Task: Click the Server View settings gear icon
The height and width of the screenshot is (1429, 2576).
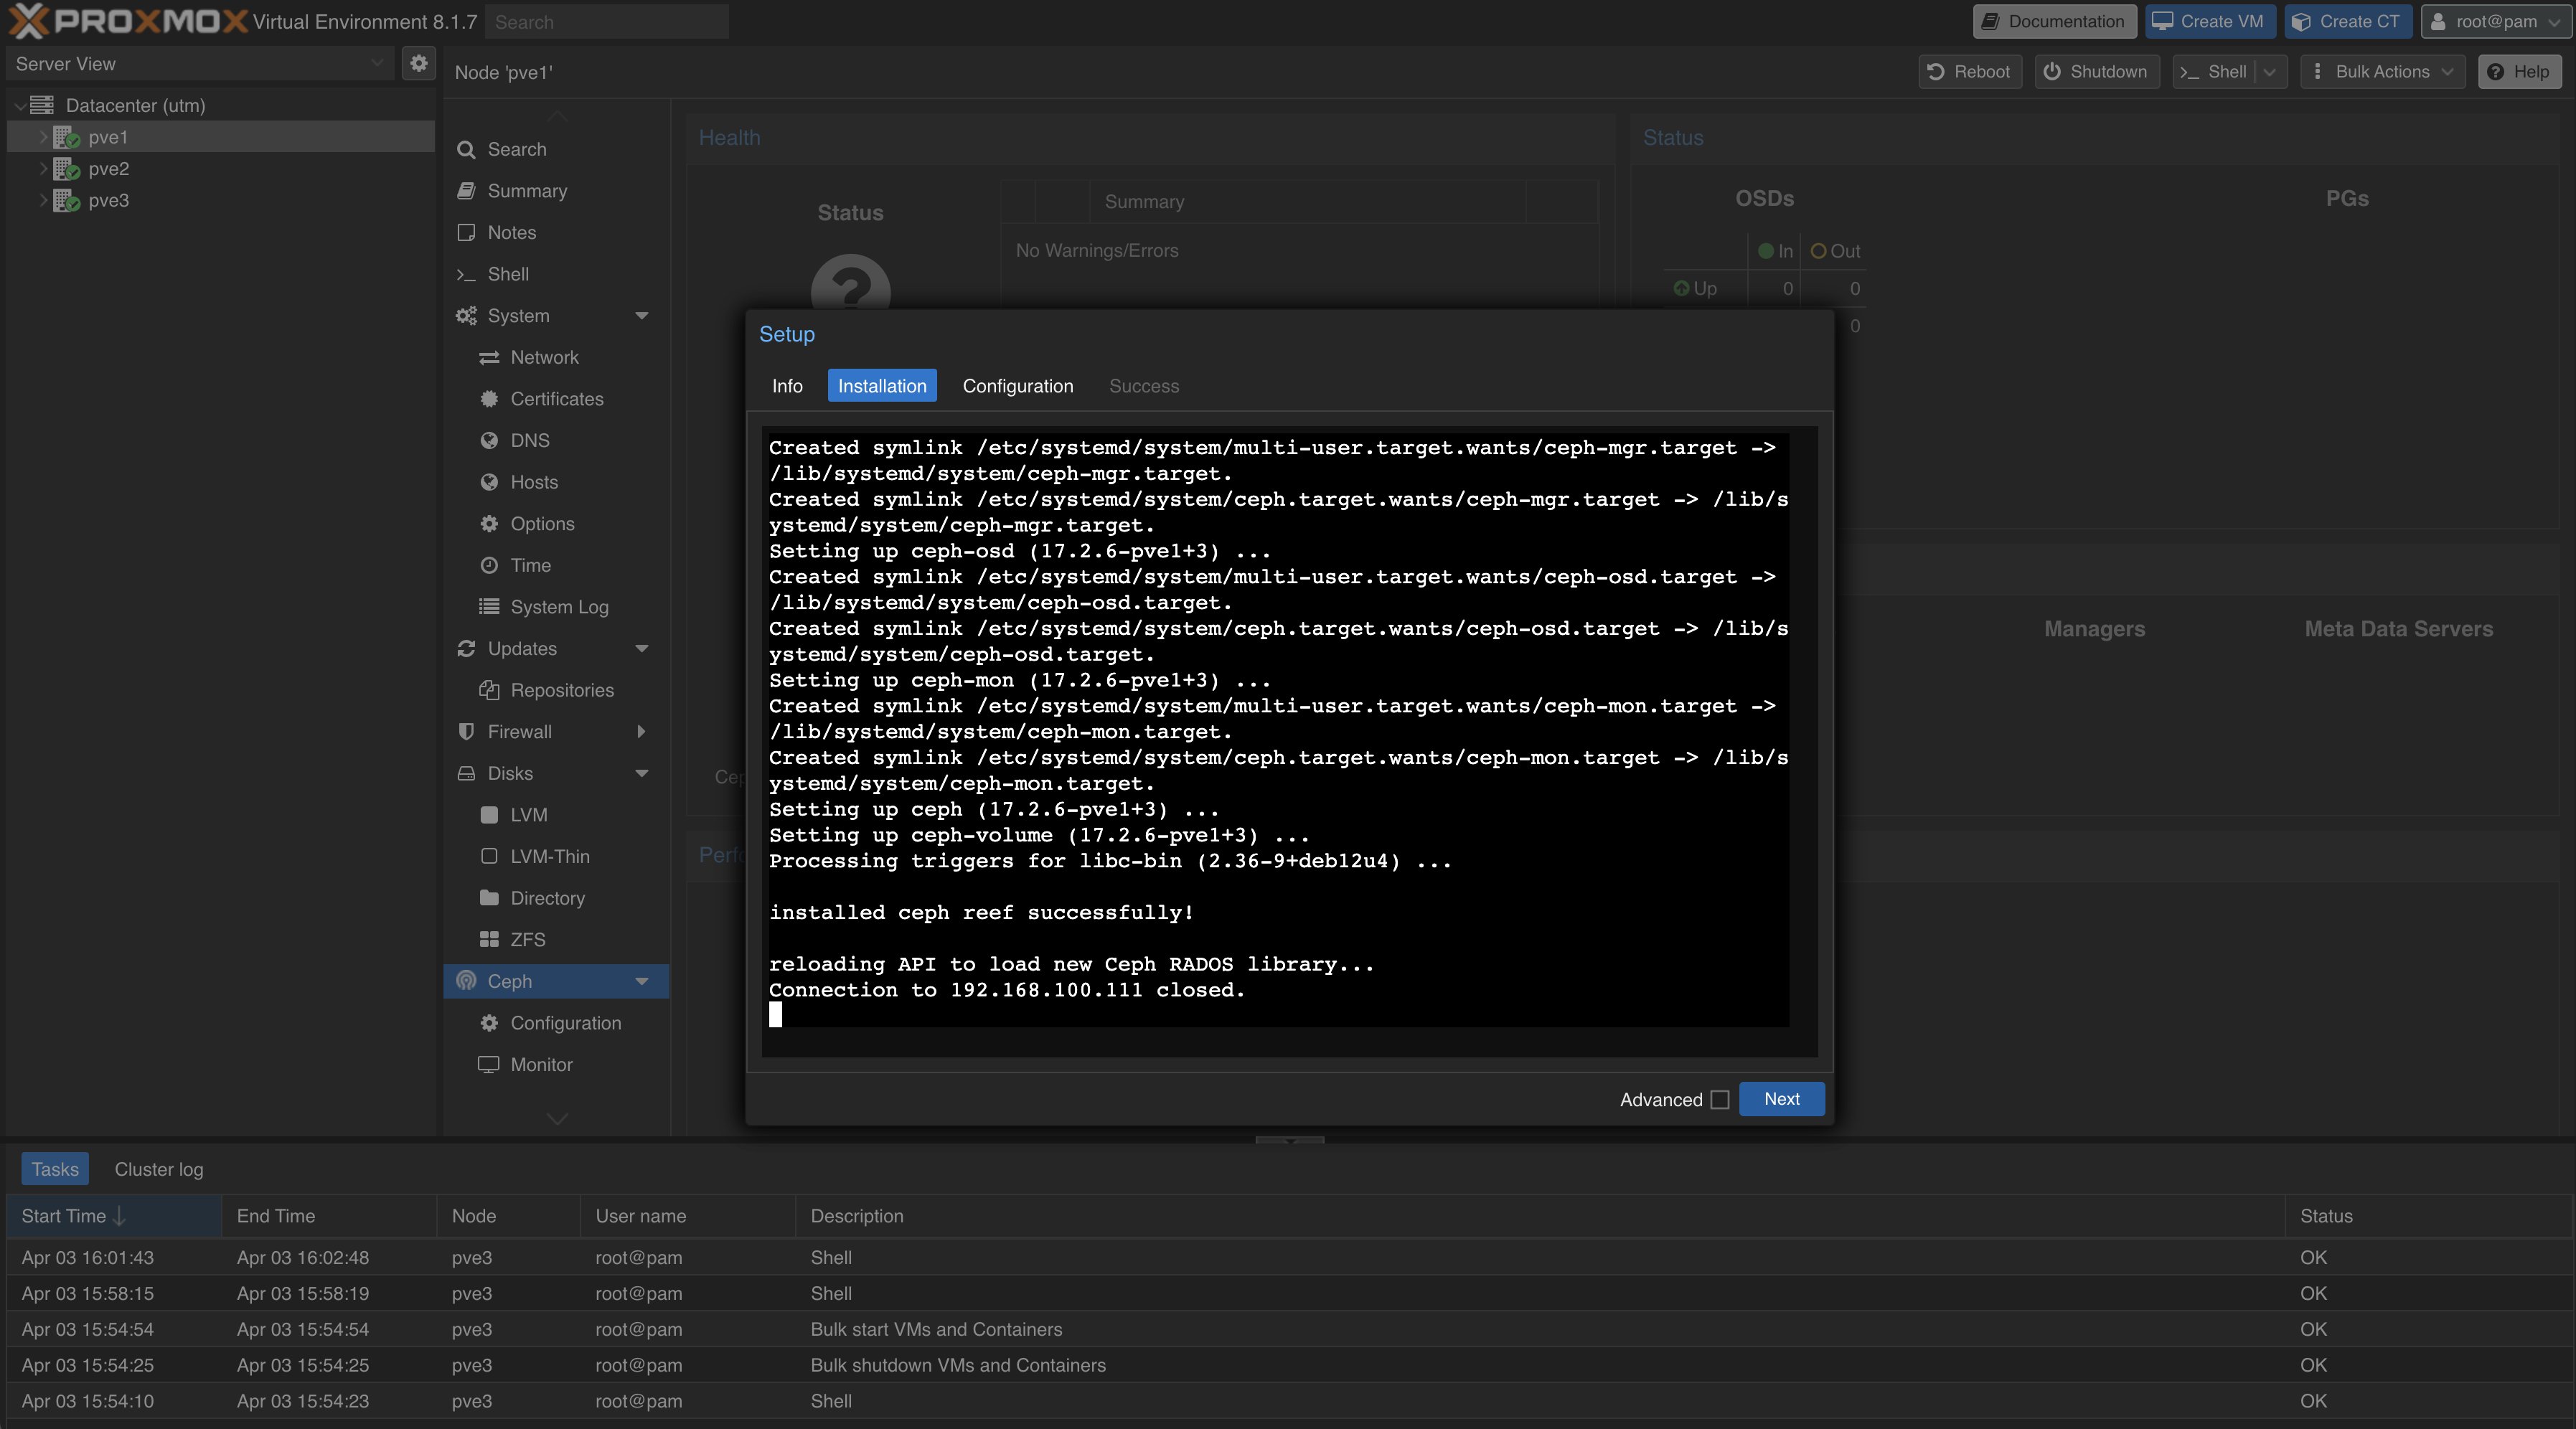Action: (418, 64)
